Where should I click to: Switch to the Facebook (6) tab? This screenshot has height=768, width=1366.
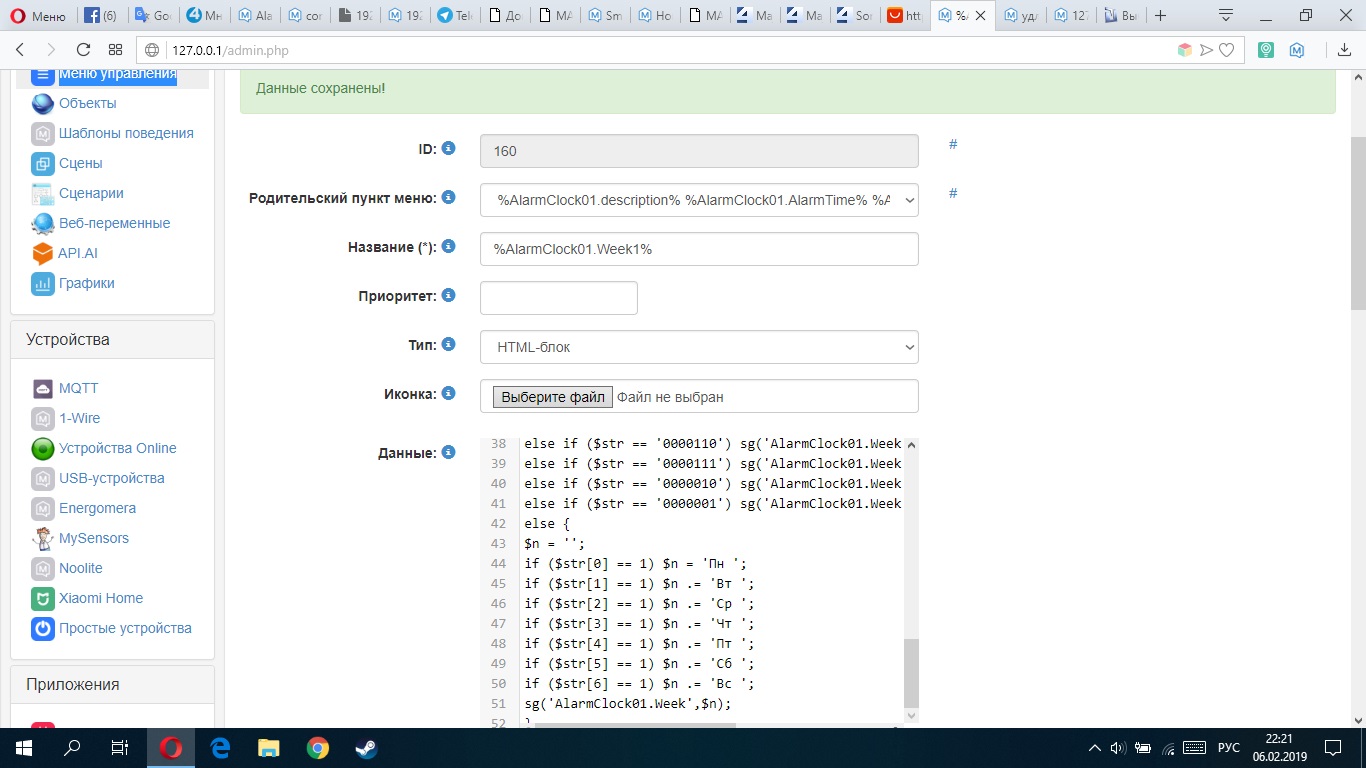[x=100, y=16]
